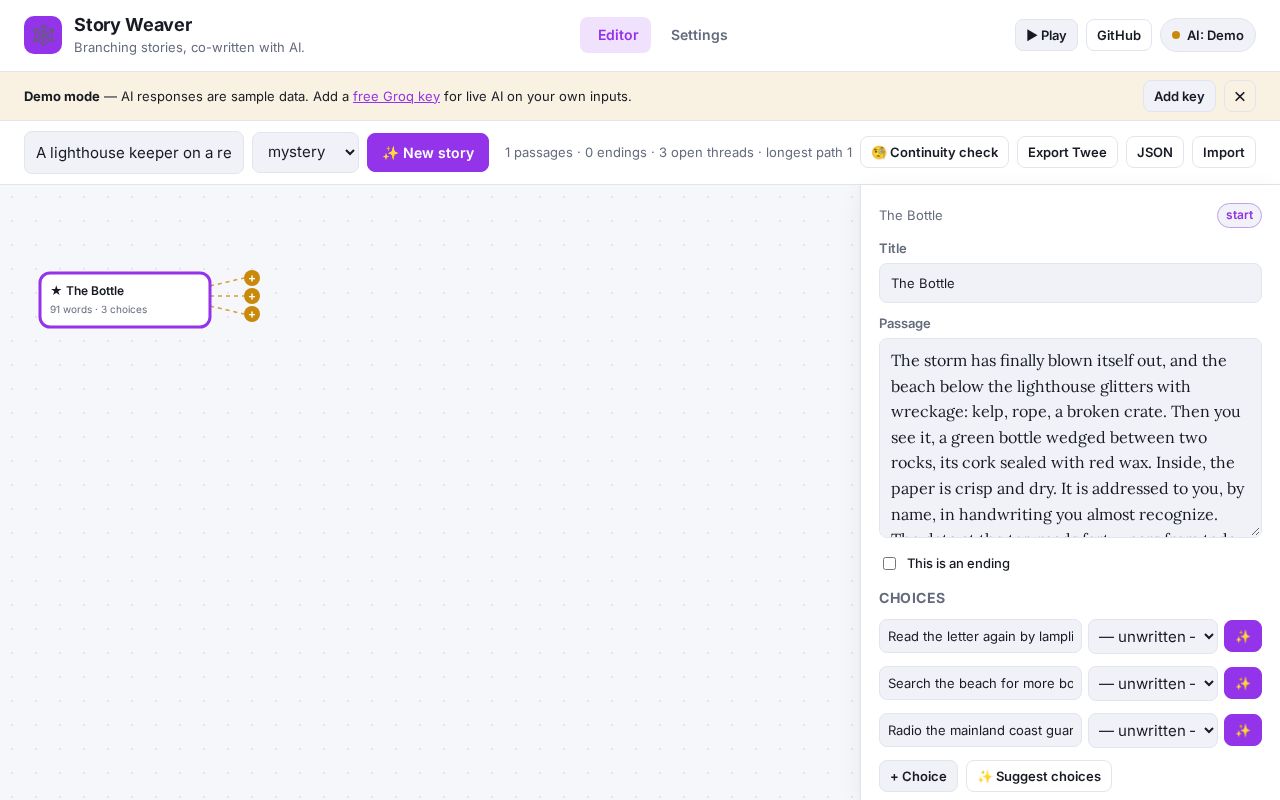Screen dimensions: 1280x800
Task: Open target dropdown for 'Read the letter' choice
Action: pyautogui.click(x=1153, y=636)
